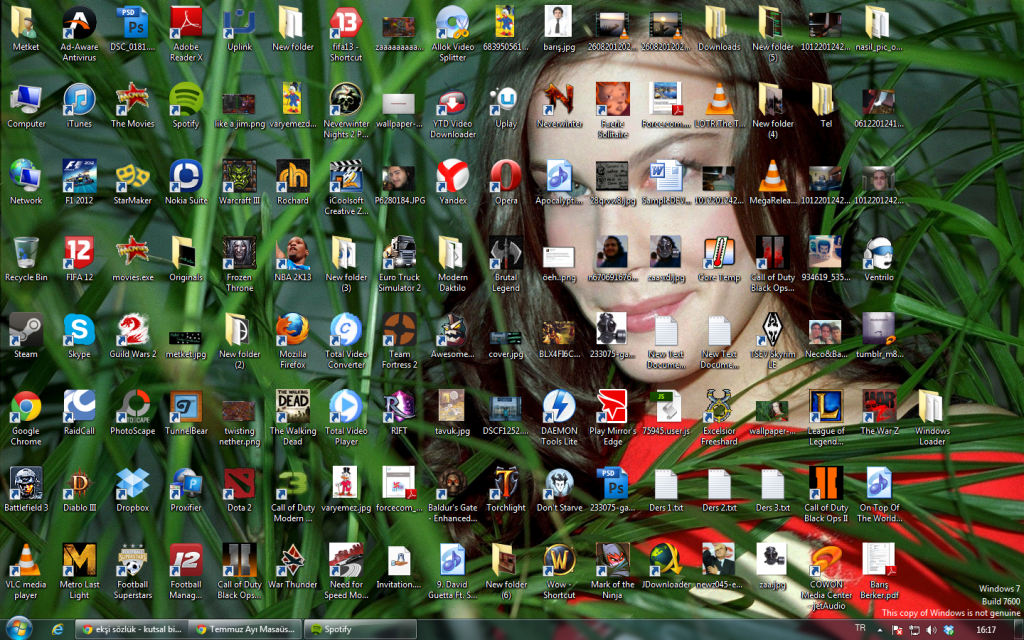
Task: Open The Walking Dead shortcut
Action: click(x=293, y=408)
